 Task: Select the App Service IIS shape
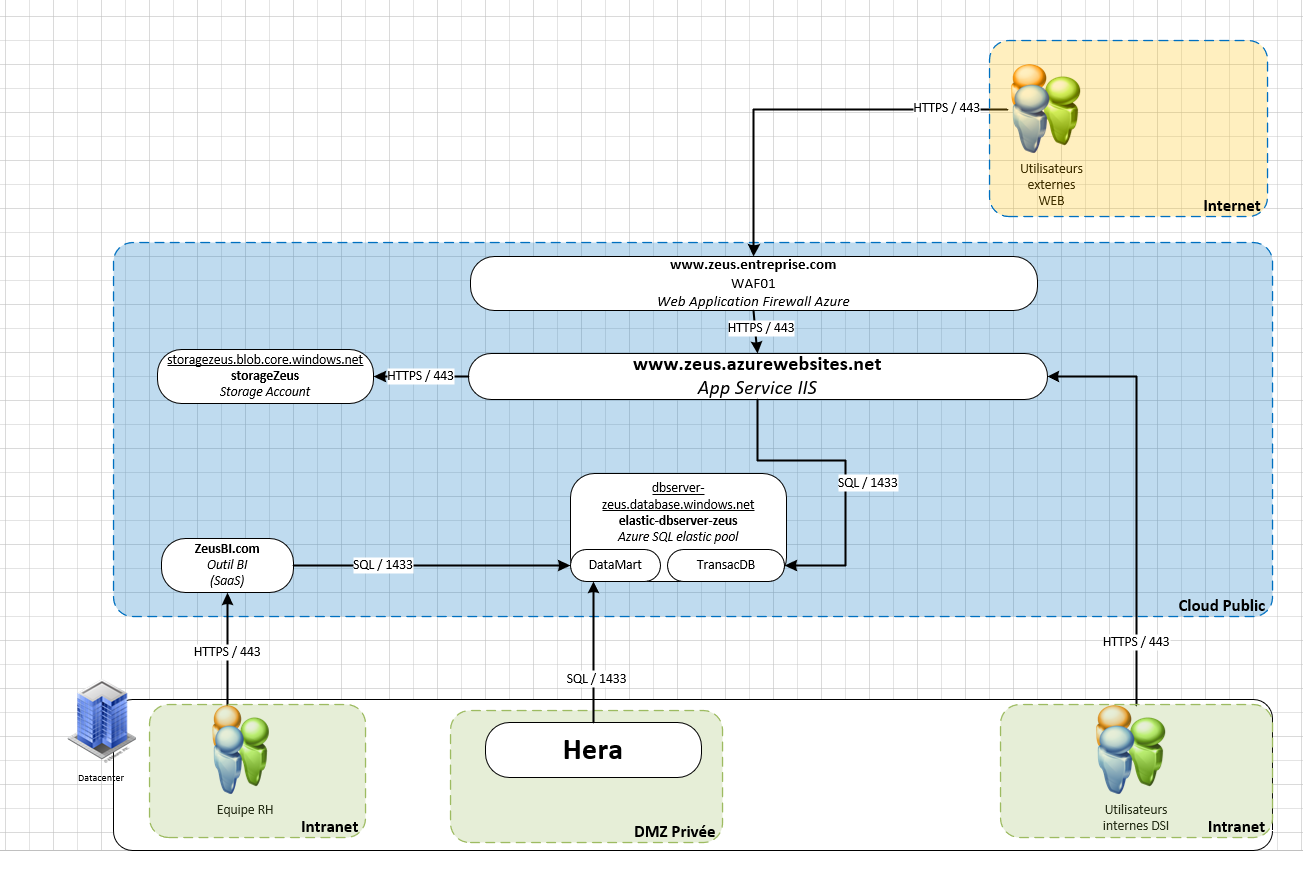(757, 376)
